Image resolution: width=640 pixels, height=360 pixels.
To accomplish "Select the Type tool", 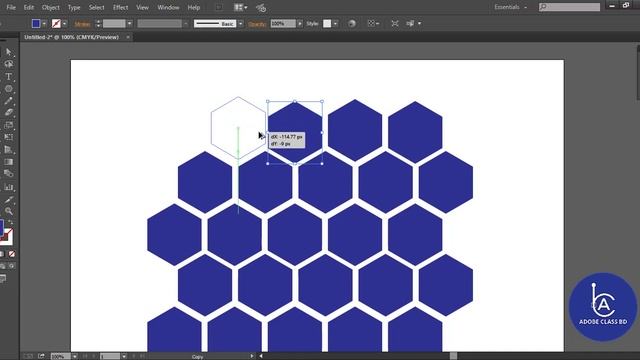I will (9, 76).
